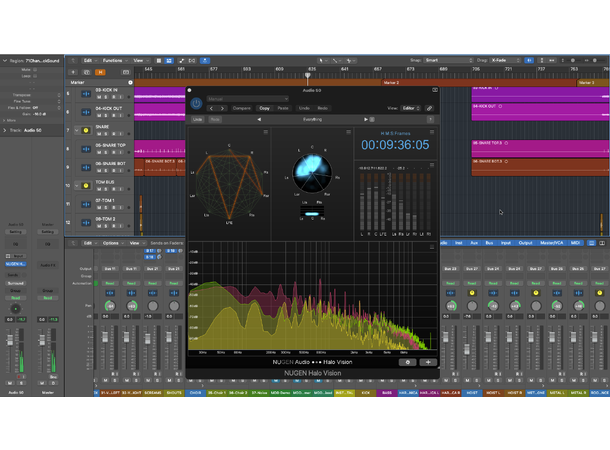This screenshot has width=610, height=450.
Task: Open plugin View Editor dropdown
Action: pos(411,109)
